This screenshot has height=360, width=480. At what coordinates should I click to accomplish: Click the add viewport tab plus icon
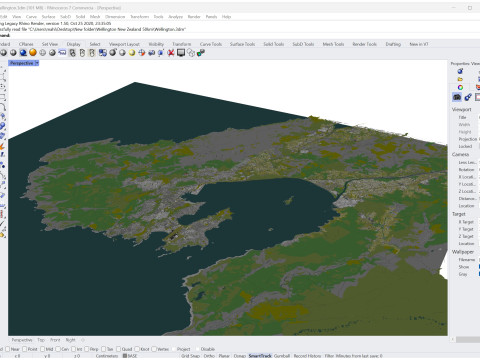[x=83, y=340]
